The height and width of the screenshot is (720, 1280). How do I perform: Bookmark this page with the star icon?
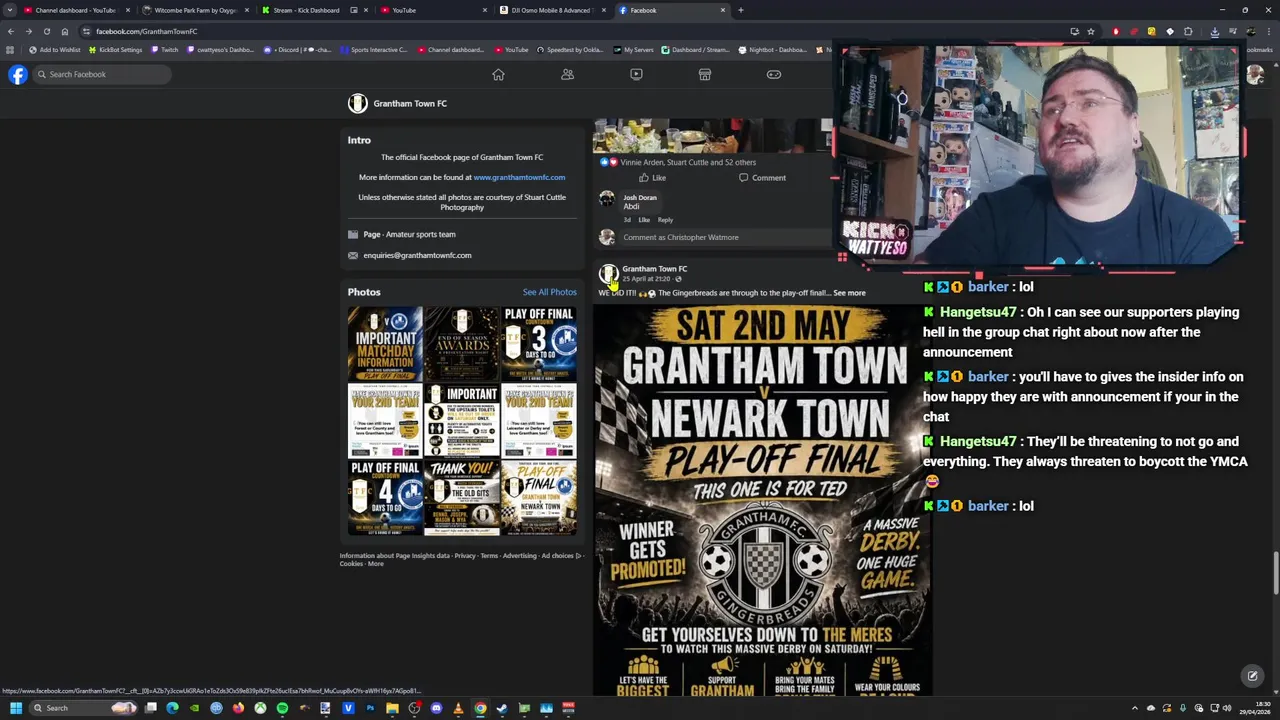point(1091,31)
